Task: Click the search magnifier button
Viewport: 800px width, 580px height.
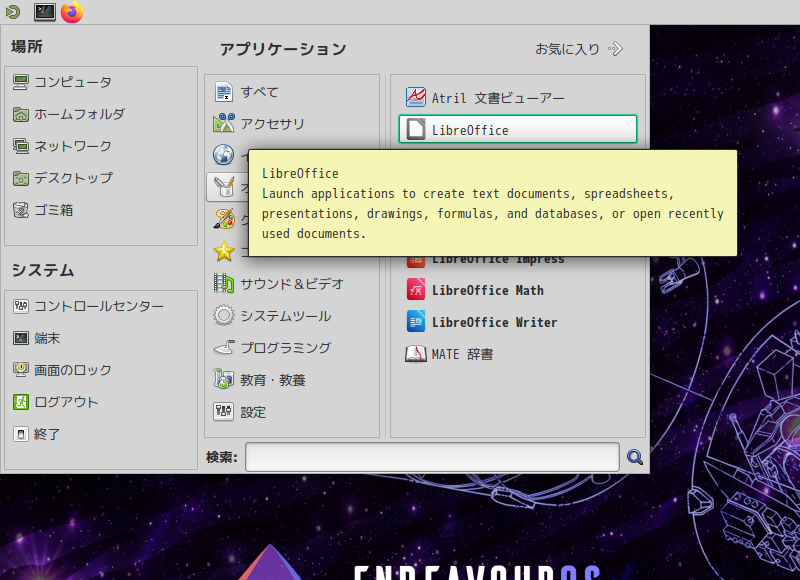Action: (635, 457)
